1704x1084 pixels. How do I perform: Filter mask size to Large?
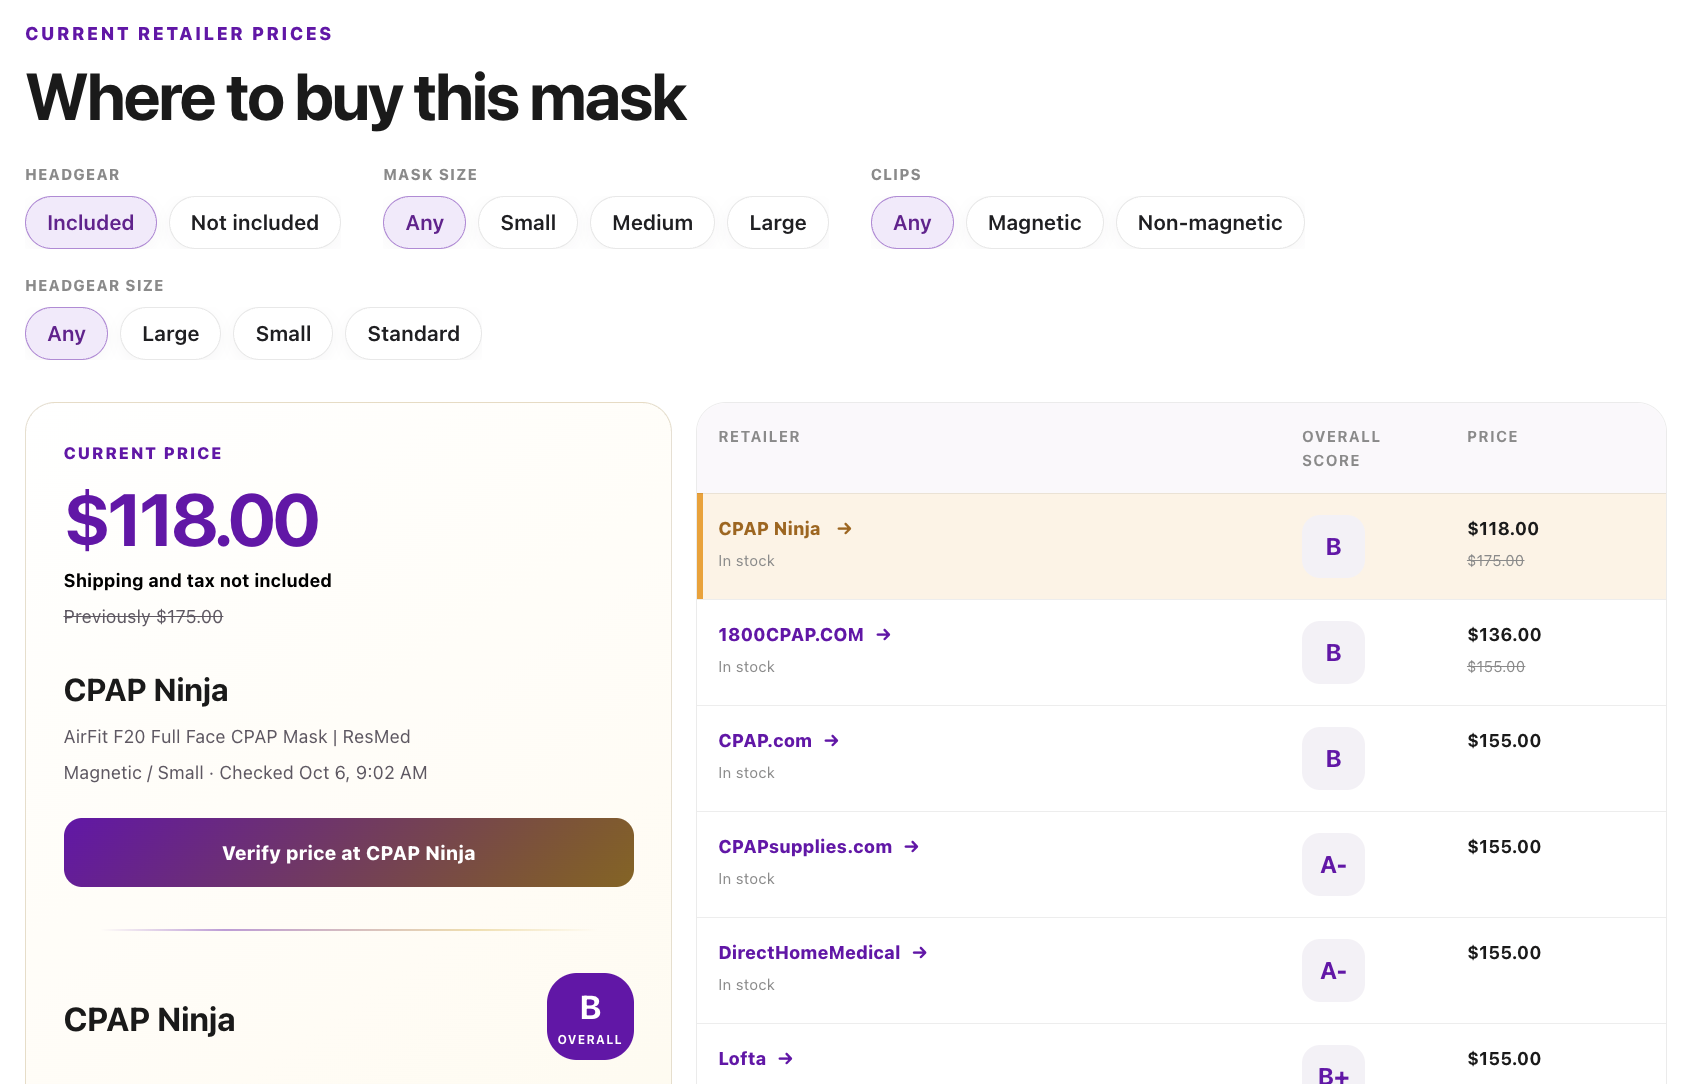click(x=778, y=222)
